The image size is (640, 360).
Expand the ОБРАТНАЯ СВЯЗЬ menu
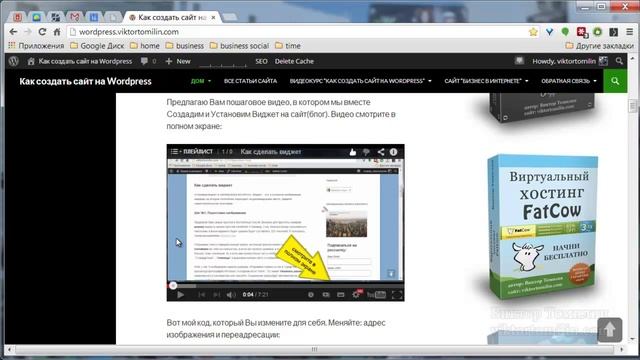pos(569,81)
